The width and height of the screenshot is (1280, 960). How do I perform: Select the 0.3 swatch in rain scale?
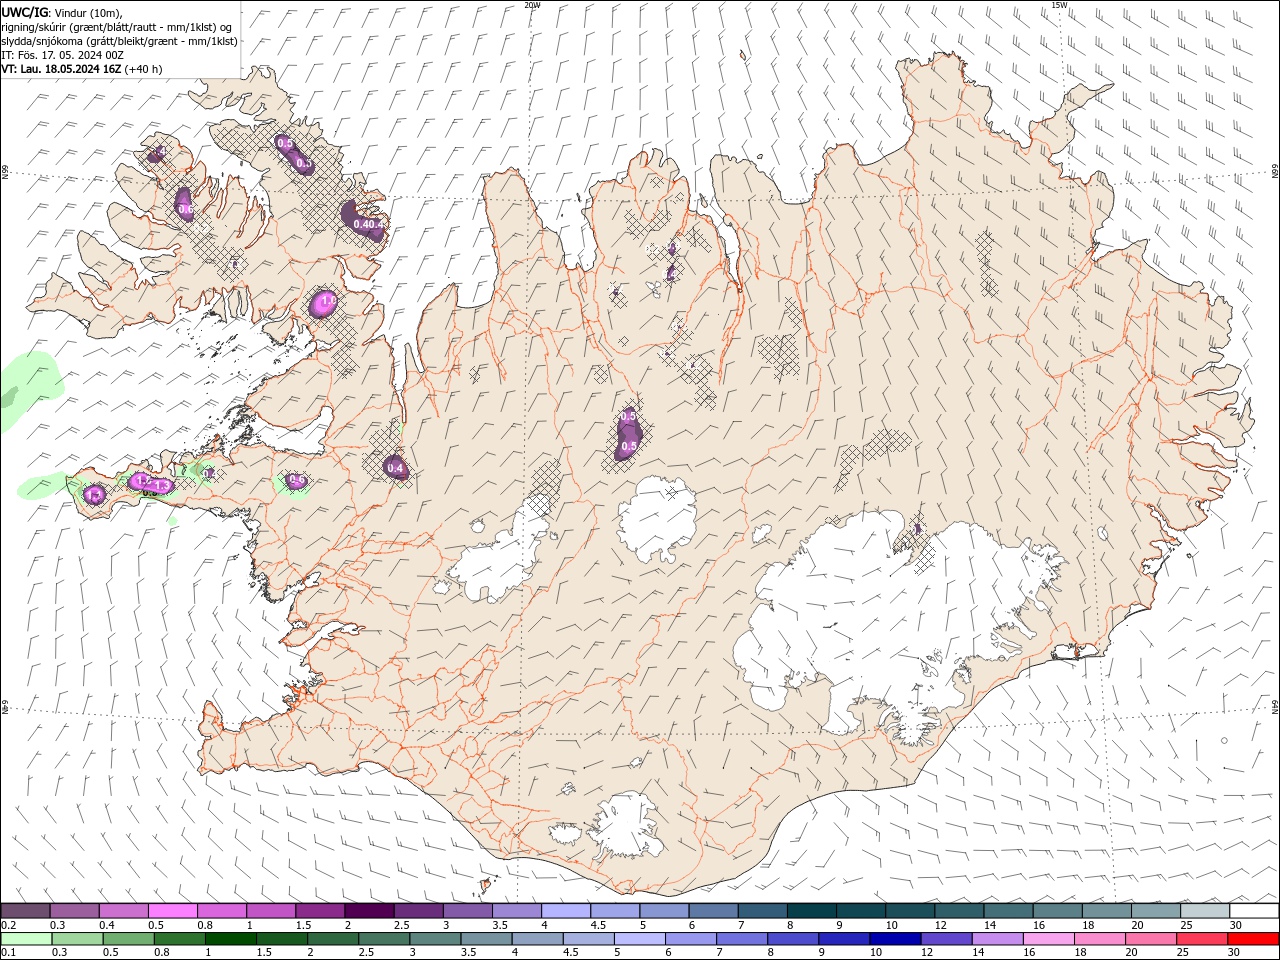[77, 939]
